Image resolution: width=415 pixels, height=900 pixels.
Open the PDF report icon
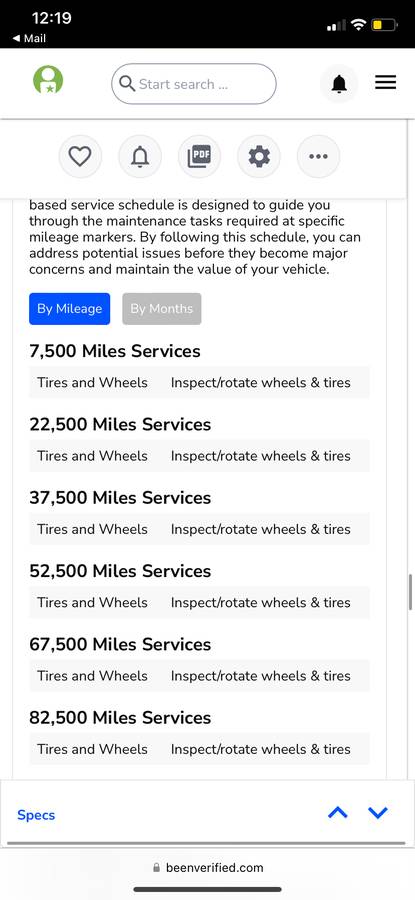[199, 156]
